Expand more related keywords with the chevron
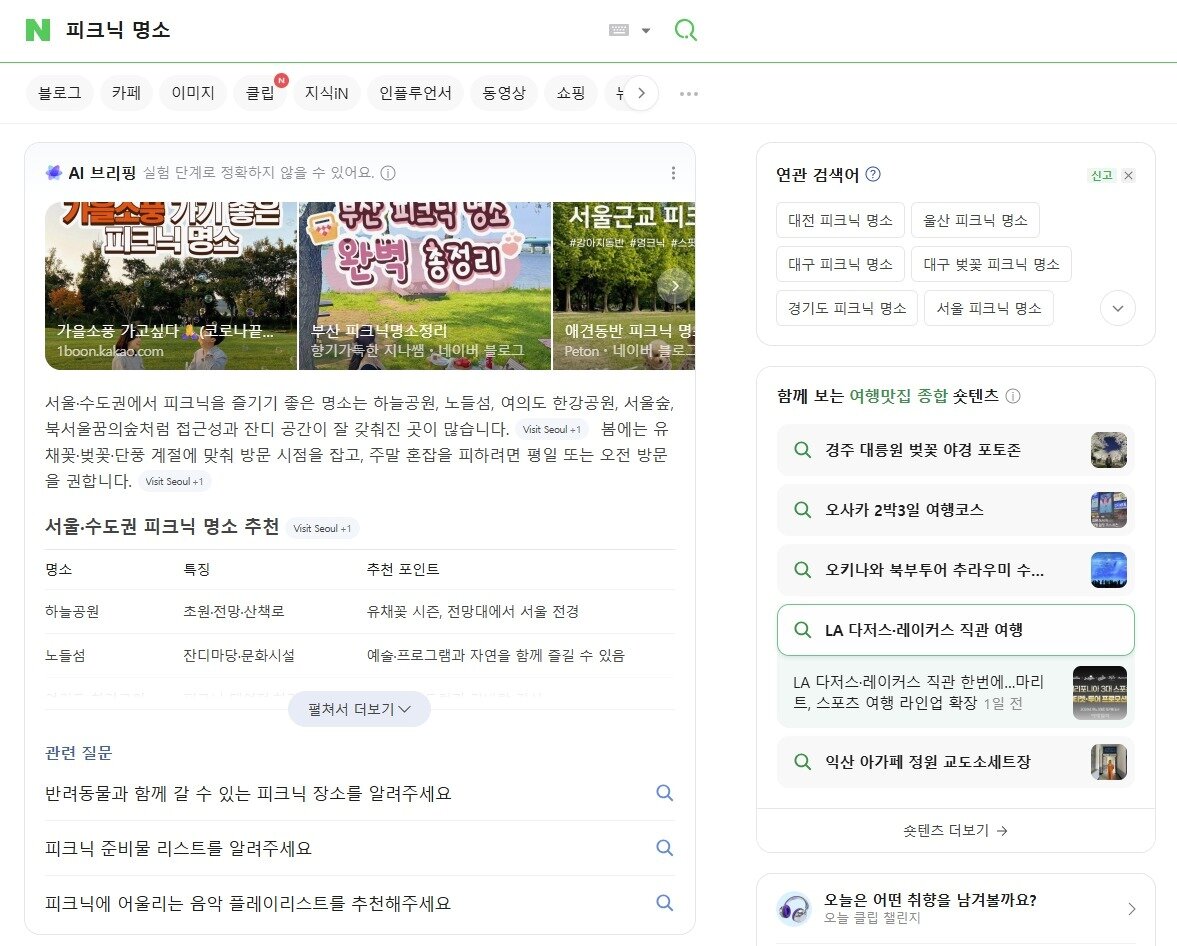The width and height of the screenshot is (1177, 946). (1117, 308)
